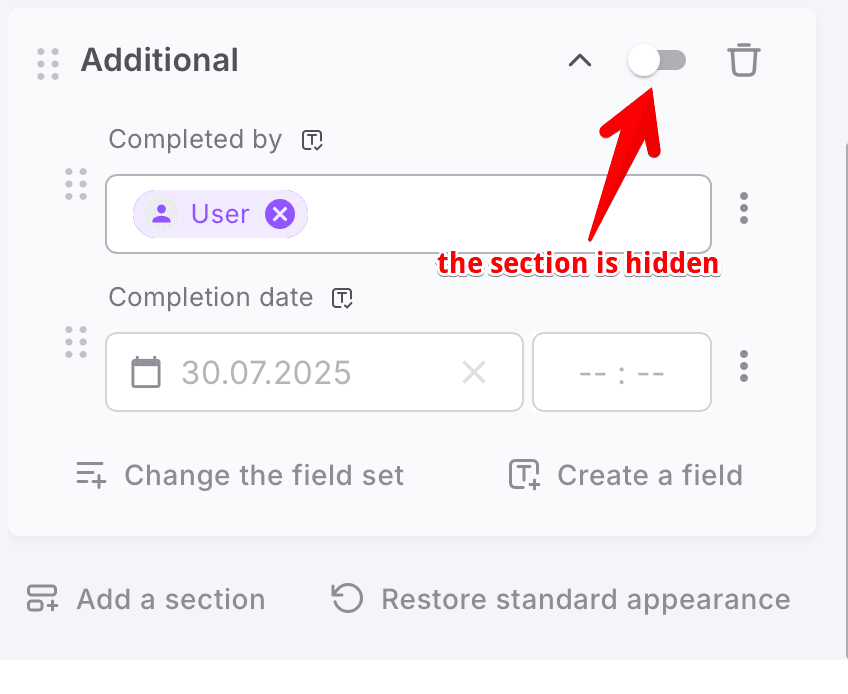Click Create a field
This screenshot has width=848, height=694.
coord(626,475)
